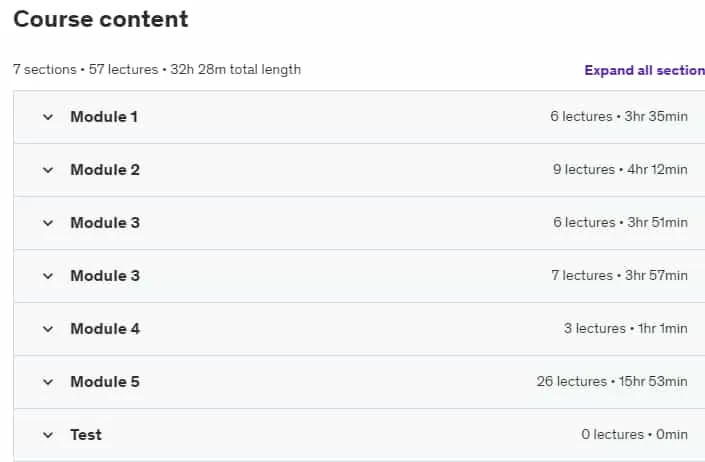Image resolution: width=705 pixels, height=462 pixels.
Task: Select the Module 4 section heading
Action: [105, 329]
